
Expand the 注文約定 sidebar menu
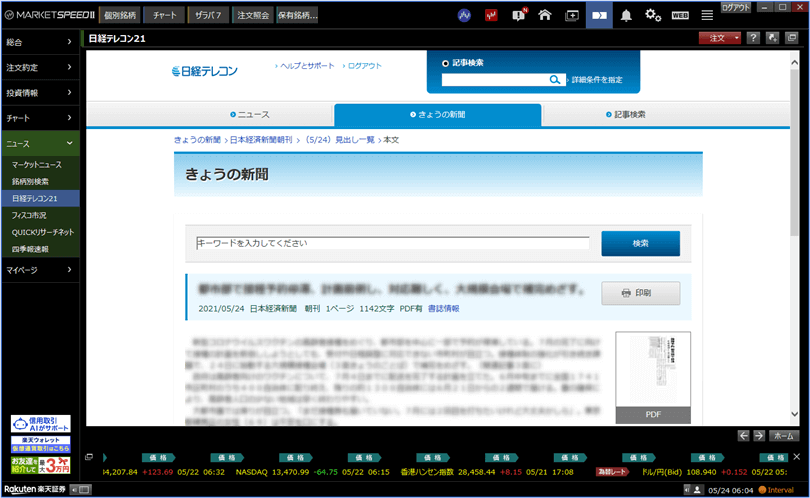click(x=40, y=67)
